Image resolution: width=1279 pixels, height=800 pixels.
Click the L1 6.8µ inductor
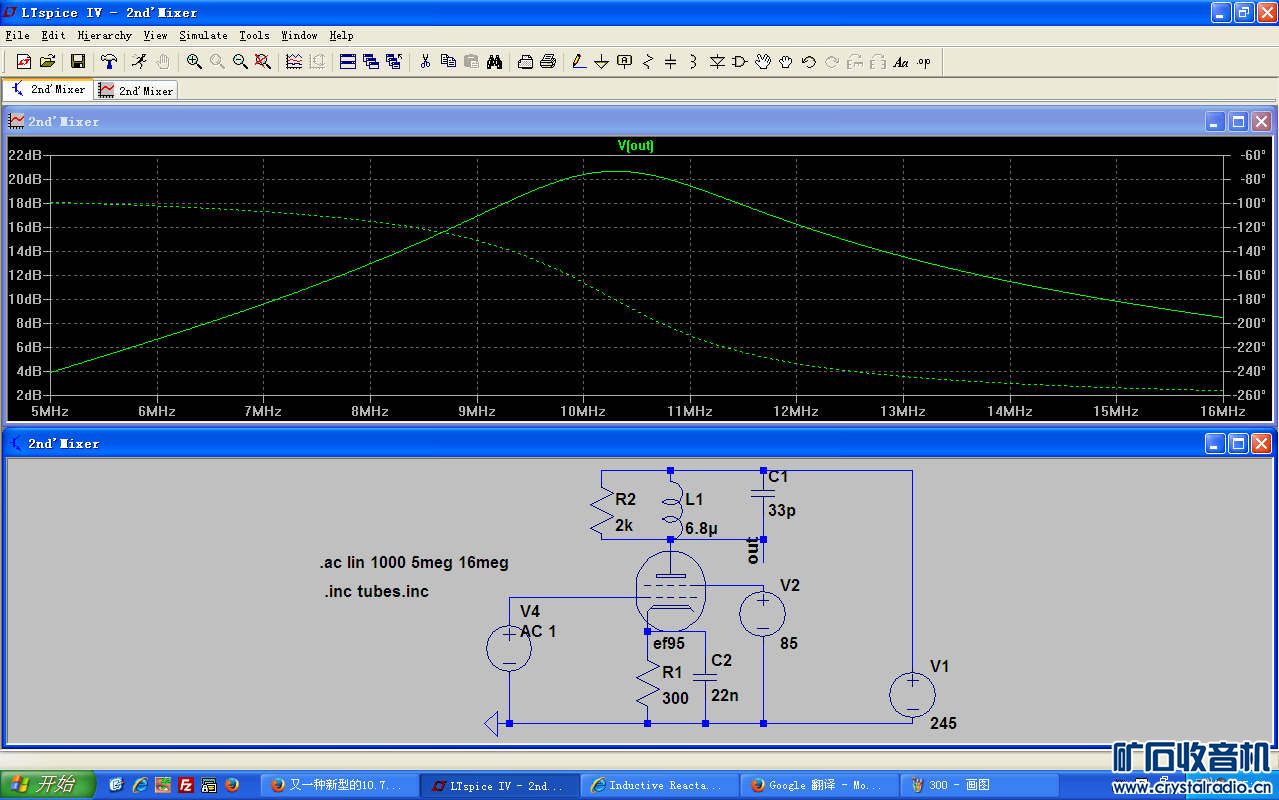tap(671, 511)
